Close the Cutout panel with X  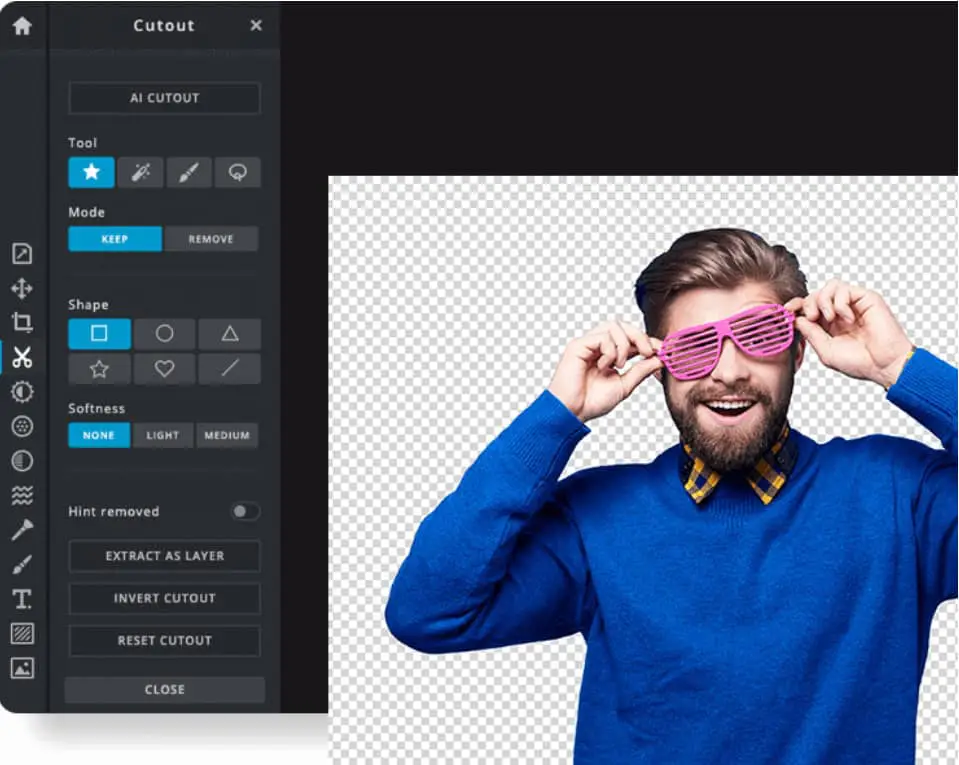(x=256, y=25)
